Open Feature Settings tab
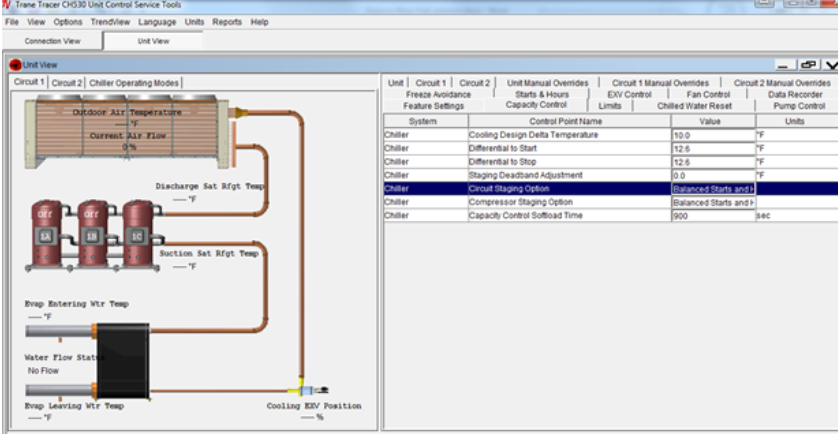The height and width of the screenshot is (434, 838). (434, 106)
